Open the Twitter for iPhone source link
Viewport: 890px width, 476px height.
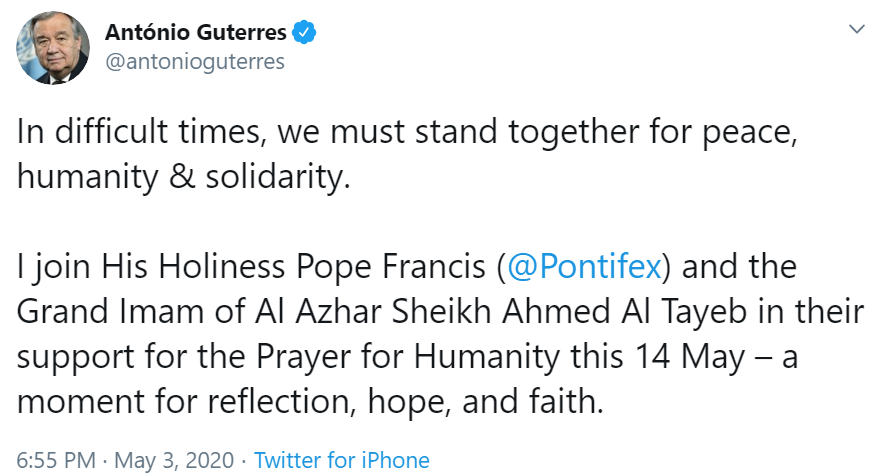click(341, 460)
